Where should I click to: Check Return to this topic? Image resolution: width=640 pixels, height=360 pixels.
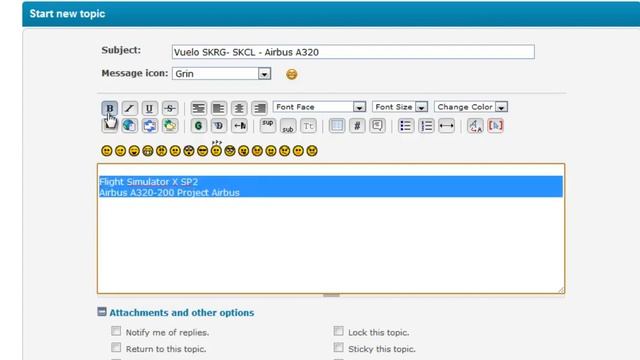[116, 347]
